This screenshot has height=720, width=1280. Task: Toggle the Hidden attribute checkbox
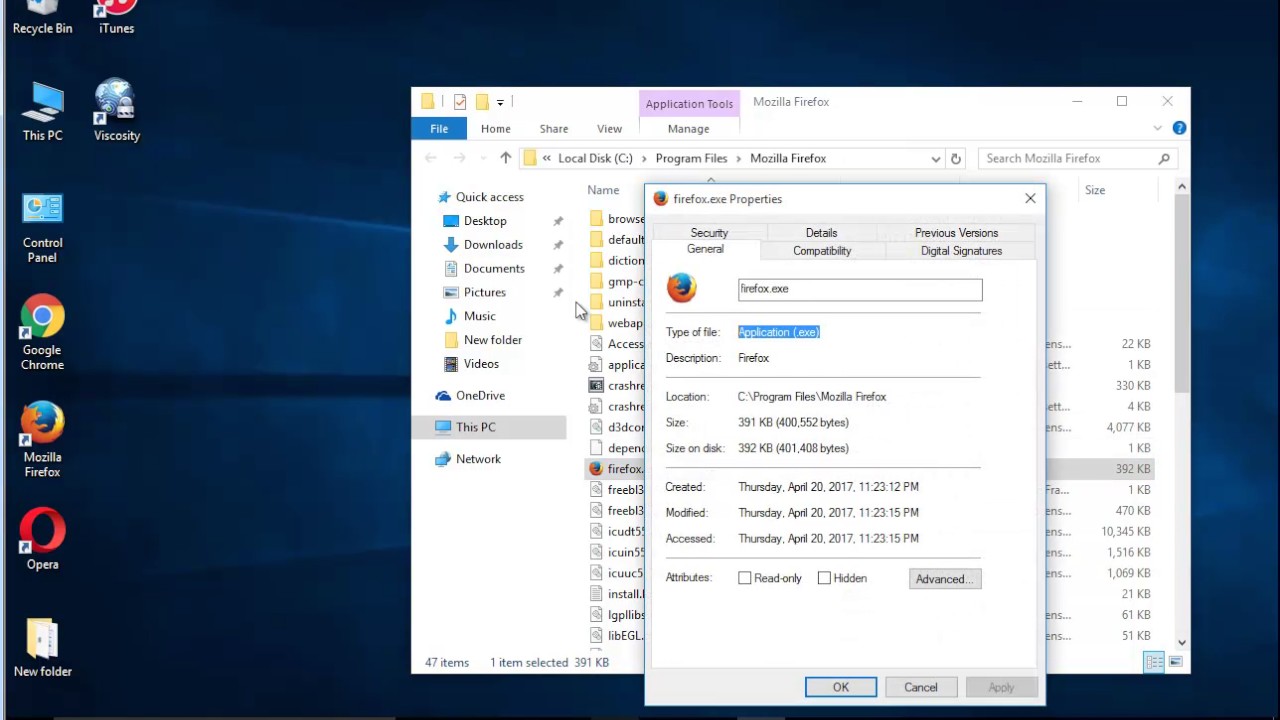click(824, 578)
